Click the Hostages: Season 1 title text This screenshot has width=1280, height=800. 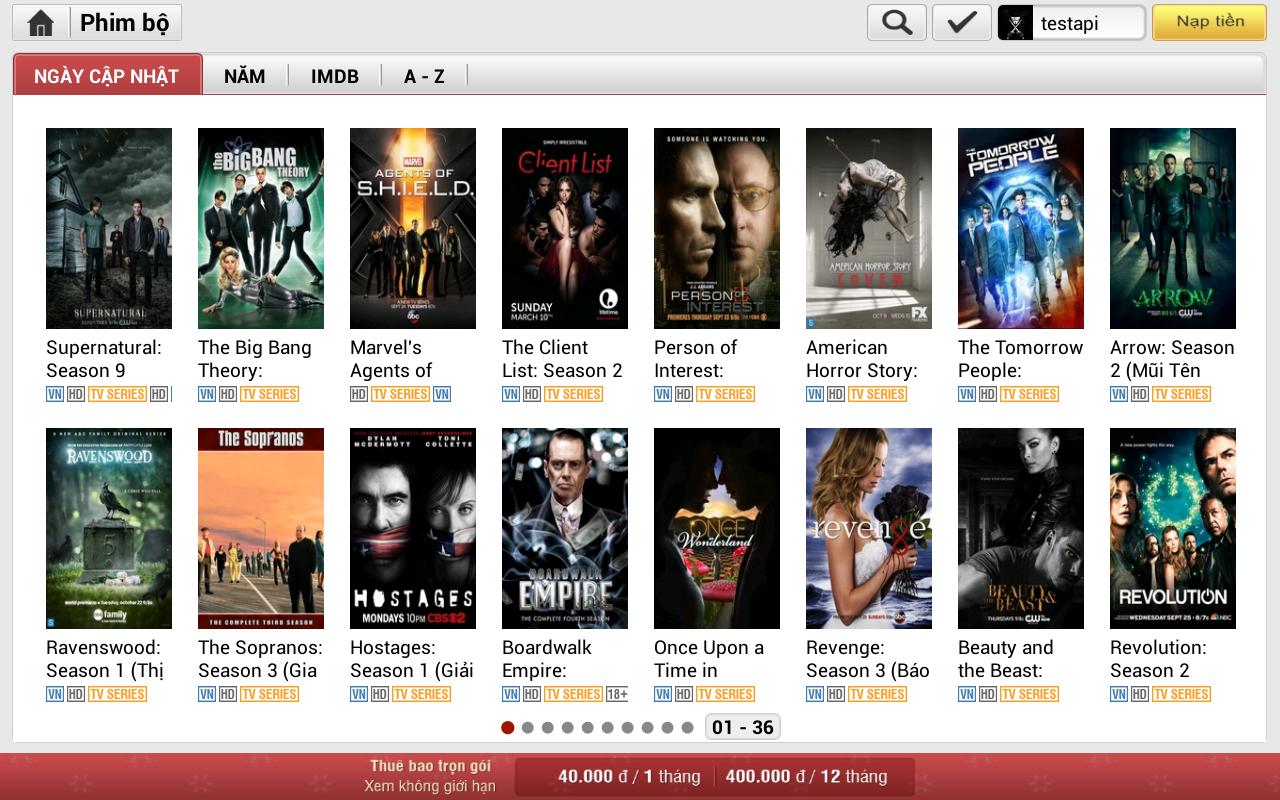[412, 659]
